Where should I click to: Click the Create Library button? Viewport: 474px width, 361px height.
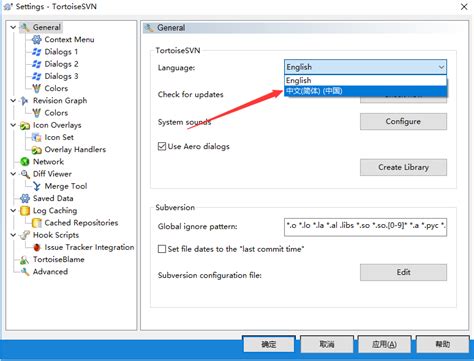403,167
